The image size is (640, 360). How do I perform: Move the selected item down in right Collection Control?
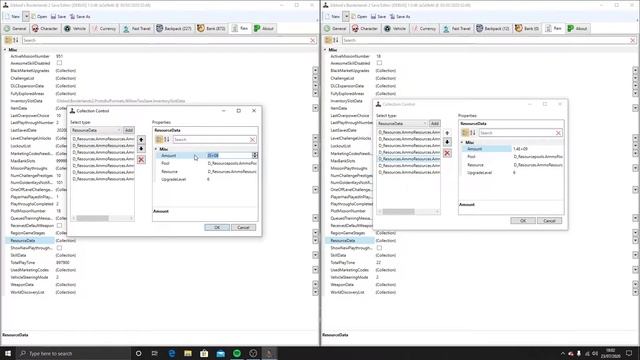pyautogui.click(x=447, y=142)
